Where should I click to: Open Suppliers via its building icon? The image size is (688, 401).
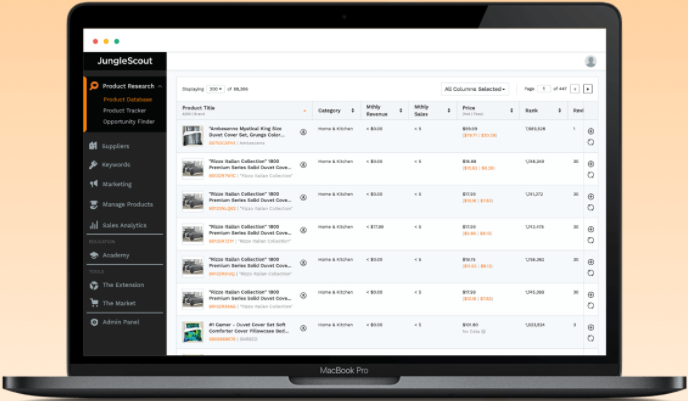click(93, 146)
